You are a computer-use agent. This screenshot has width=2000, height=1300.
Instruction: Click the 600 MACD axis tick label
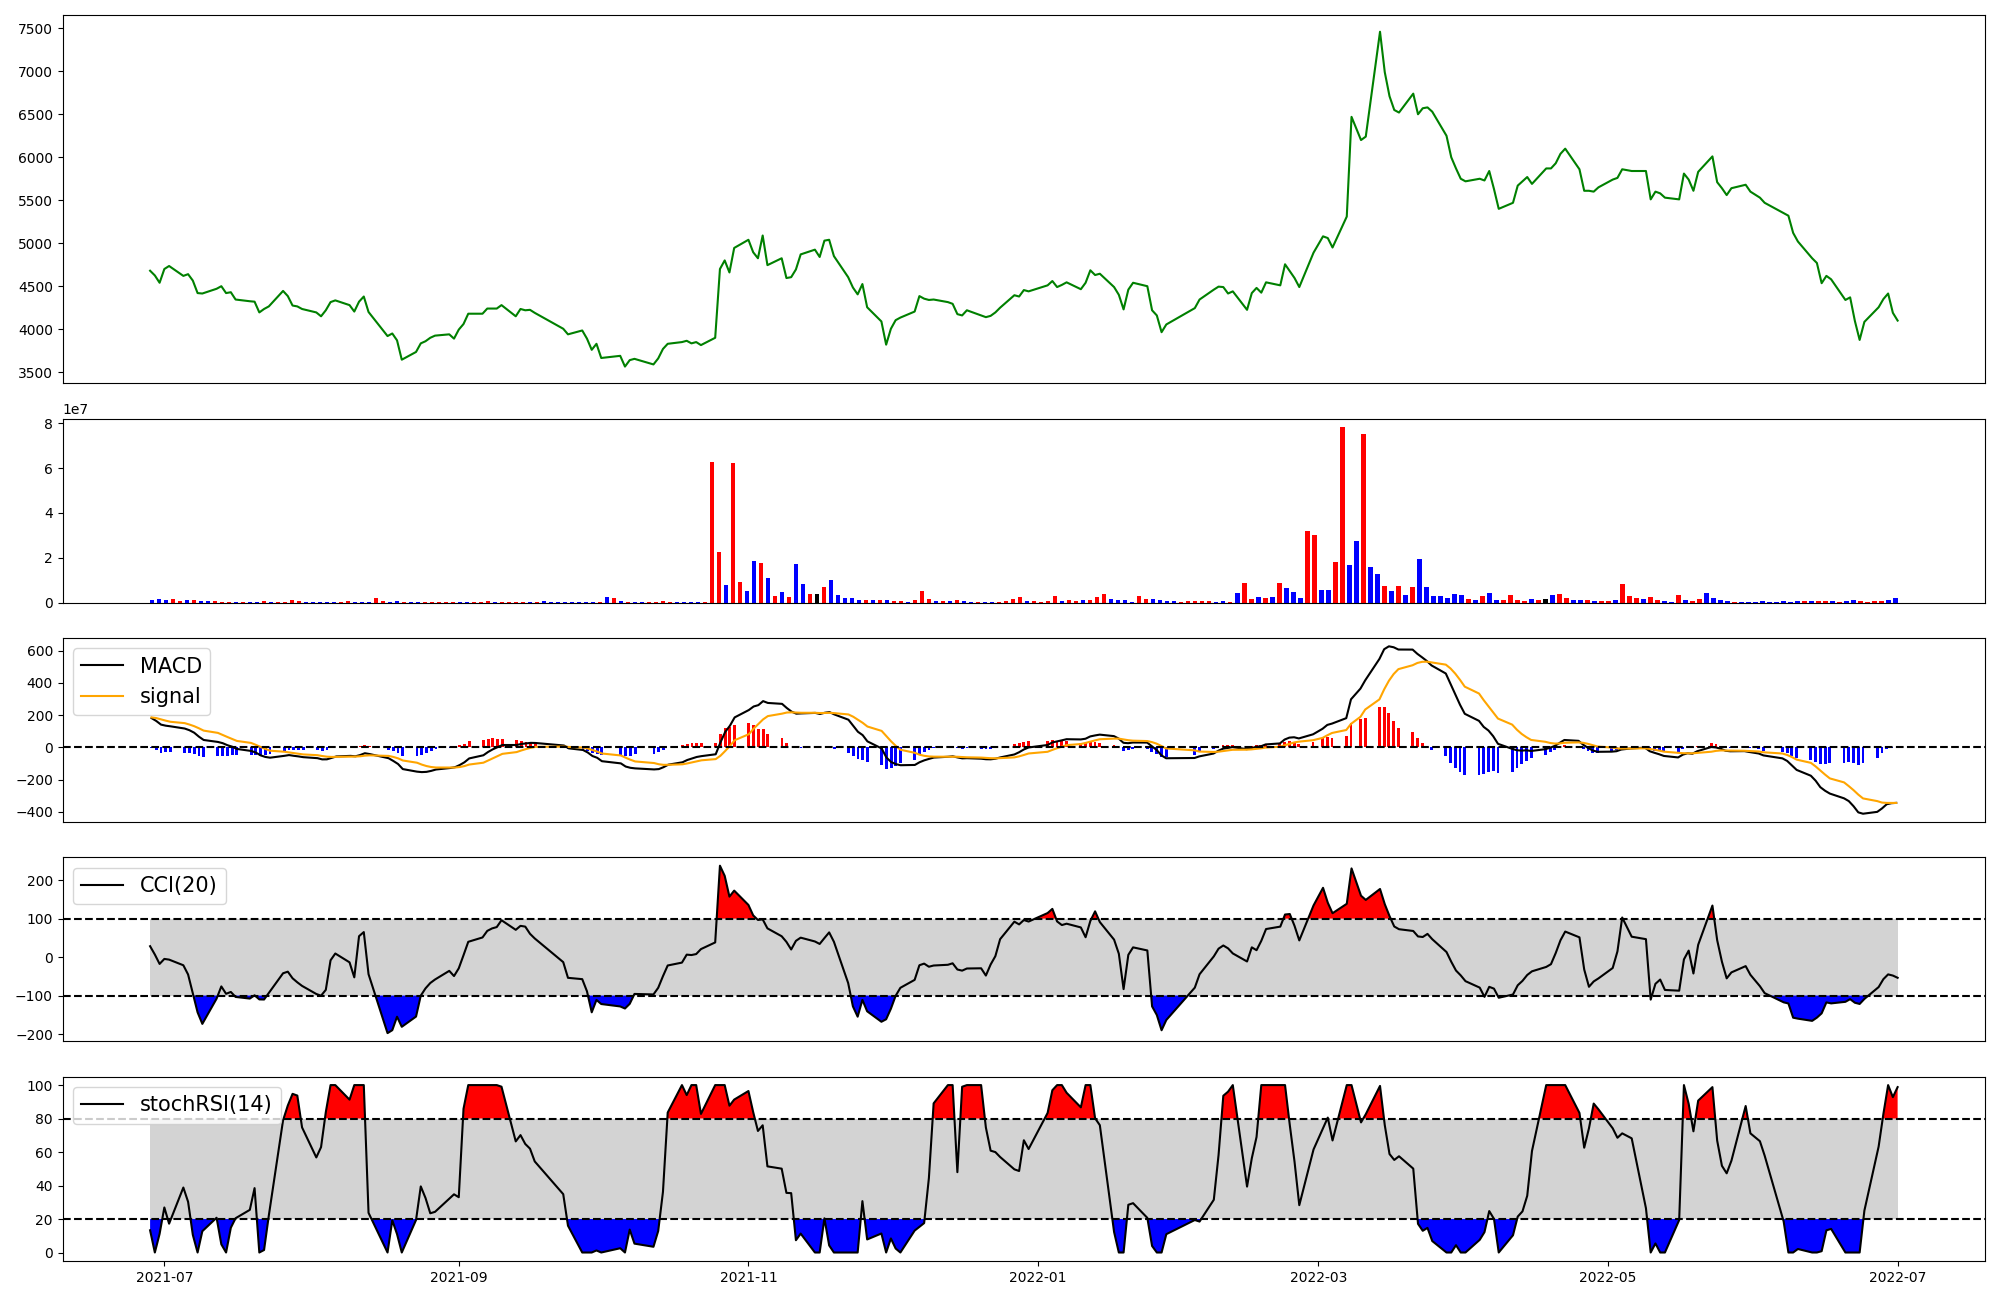40,651
